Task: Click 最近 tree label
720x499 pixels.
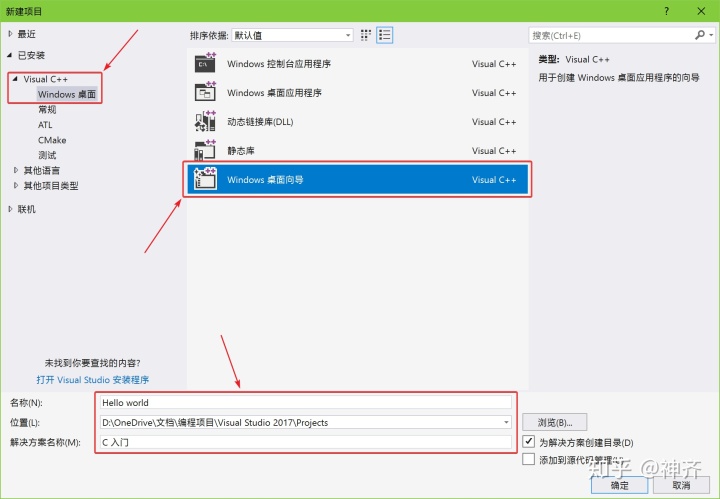Action: (x=27, y=34)
